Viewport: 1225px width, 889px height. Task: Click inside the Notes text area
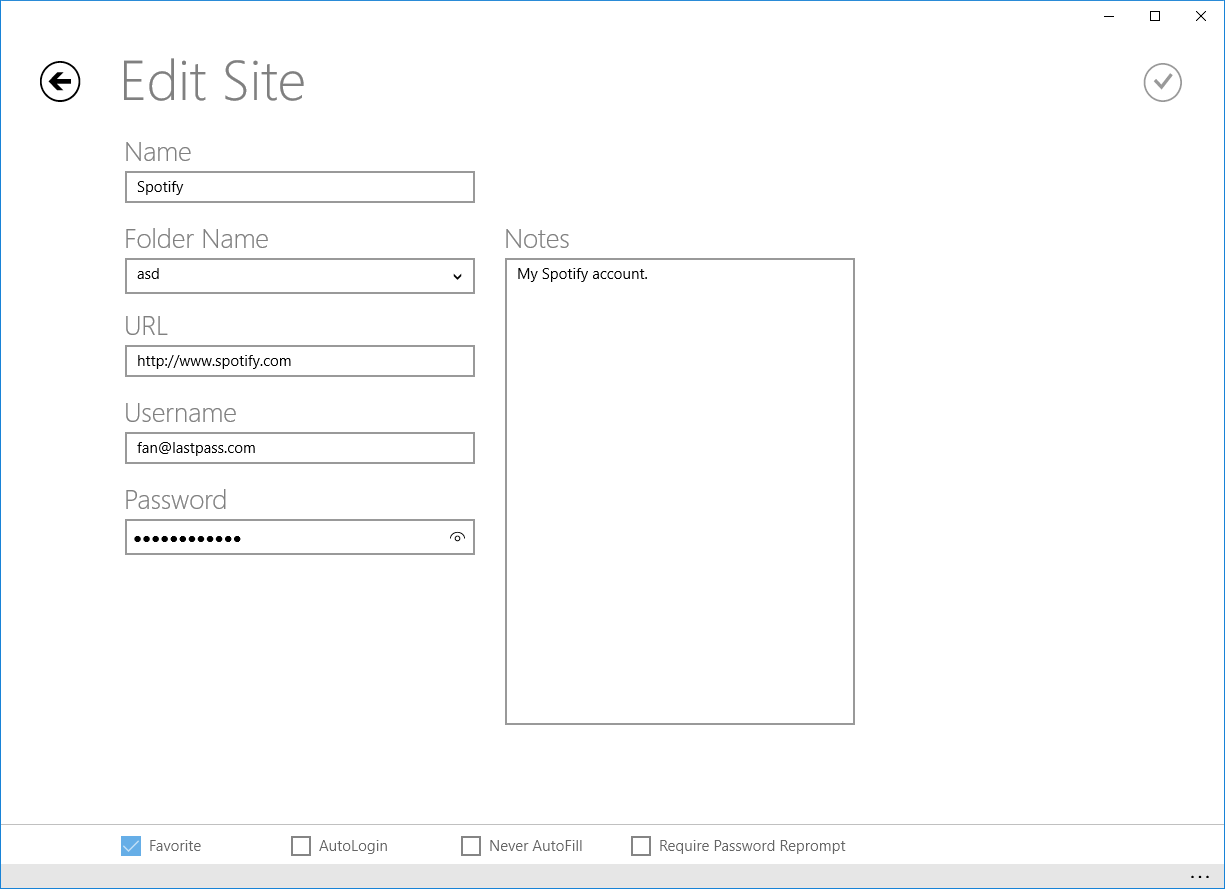coord(679,490)
